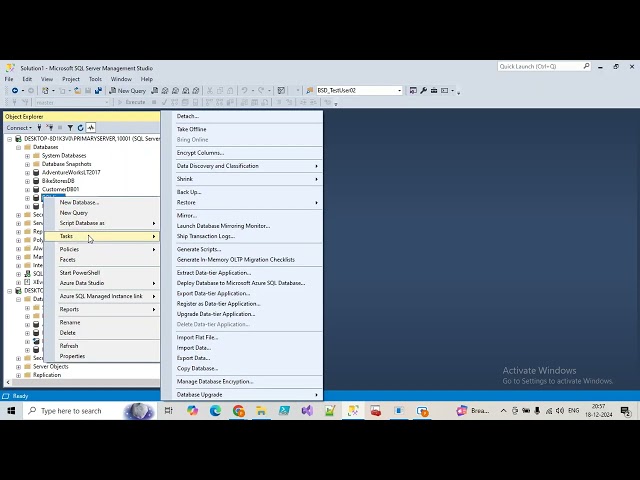The image size is (640, 480).
Task: Open the View menu
Action: click(x=47, y=79)
